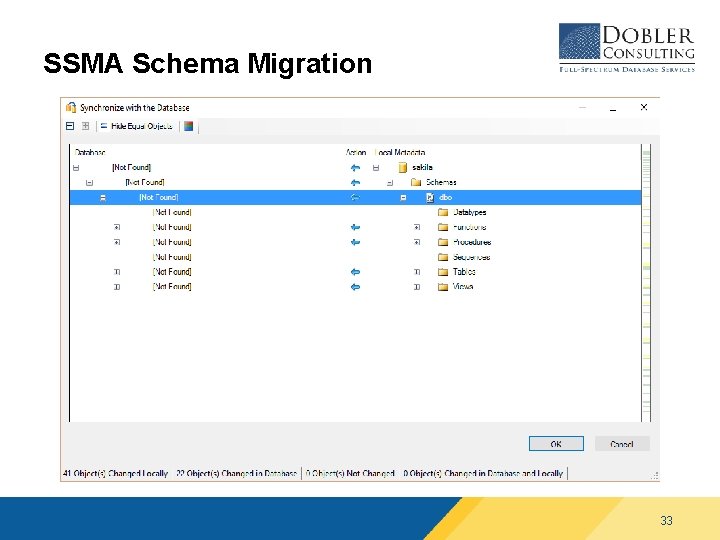
Task: Select the dbo tree item
Action: (445, 197)
